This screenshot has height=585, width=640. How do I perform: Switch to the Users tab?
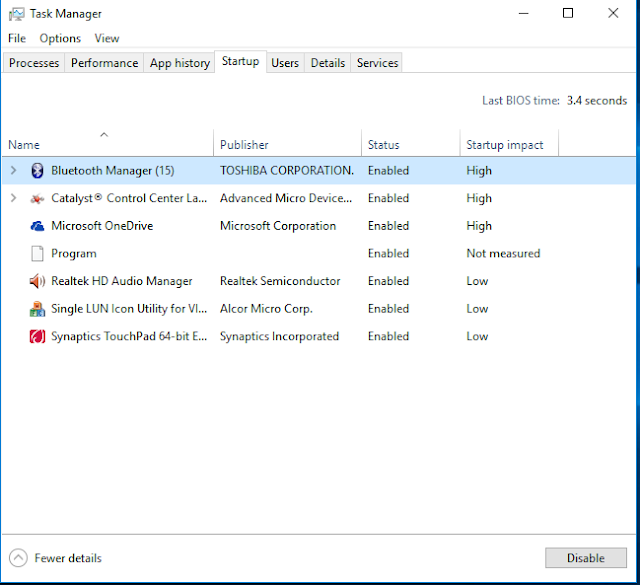(285, 63)
